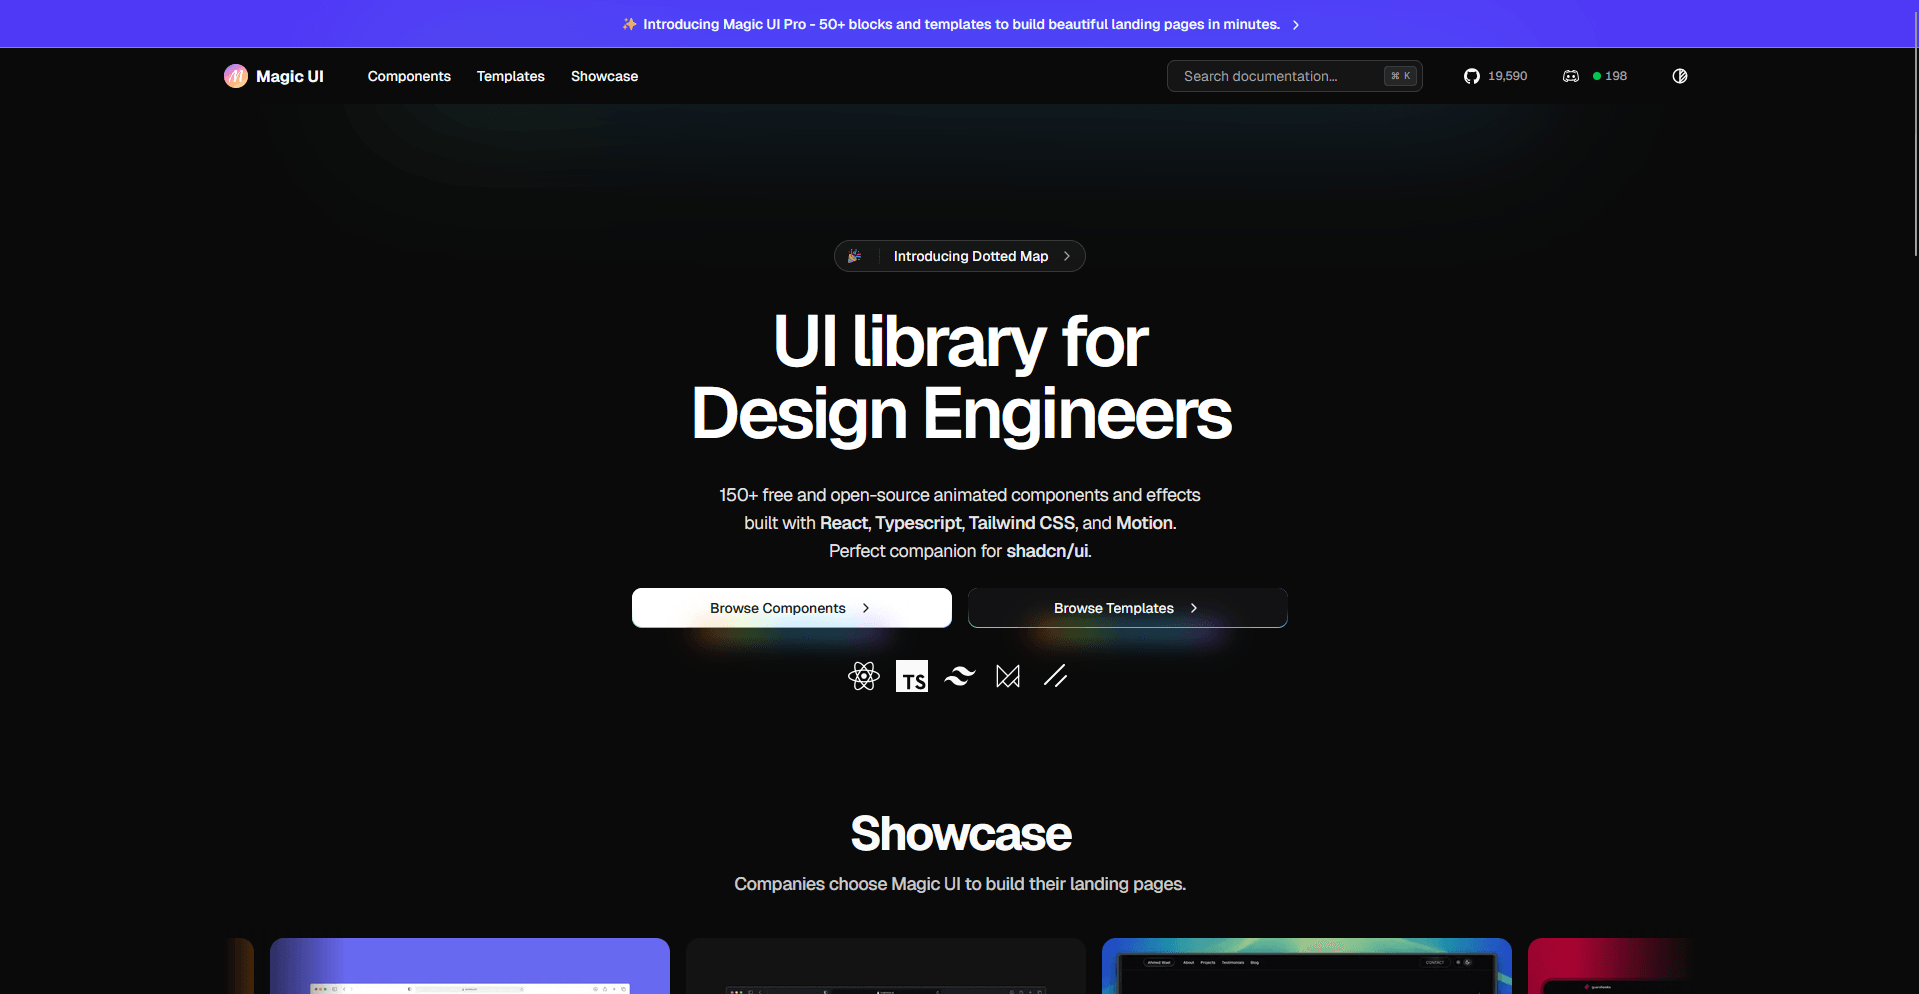Click the arrow on Browse Templates button
The image size is (1919, 994).
1194,608
